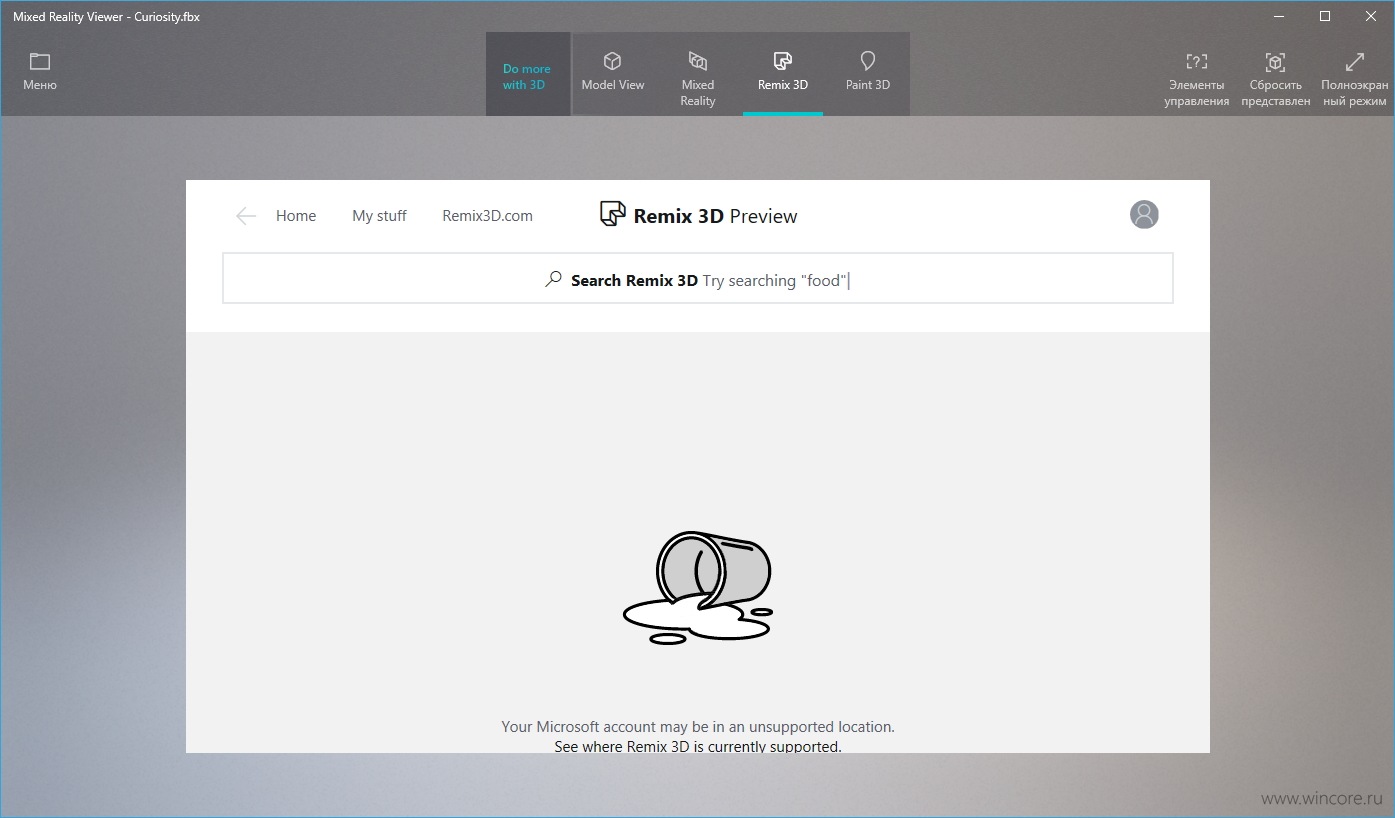The width and height of the screenshot is (1395, 818).
Task: Open the Mixed Reality tab
Action: (x=698, y=76)
